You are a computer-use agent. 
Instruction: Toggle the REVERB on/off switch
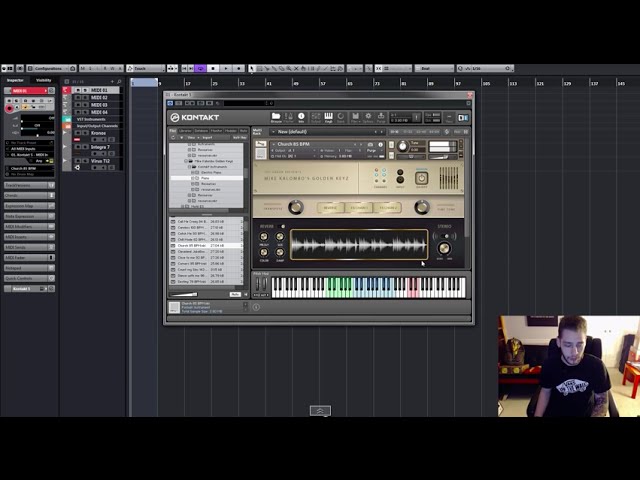pos(281,226)
